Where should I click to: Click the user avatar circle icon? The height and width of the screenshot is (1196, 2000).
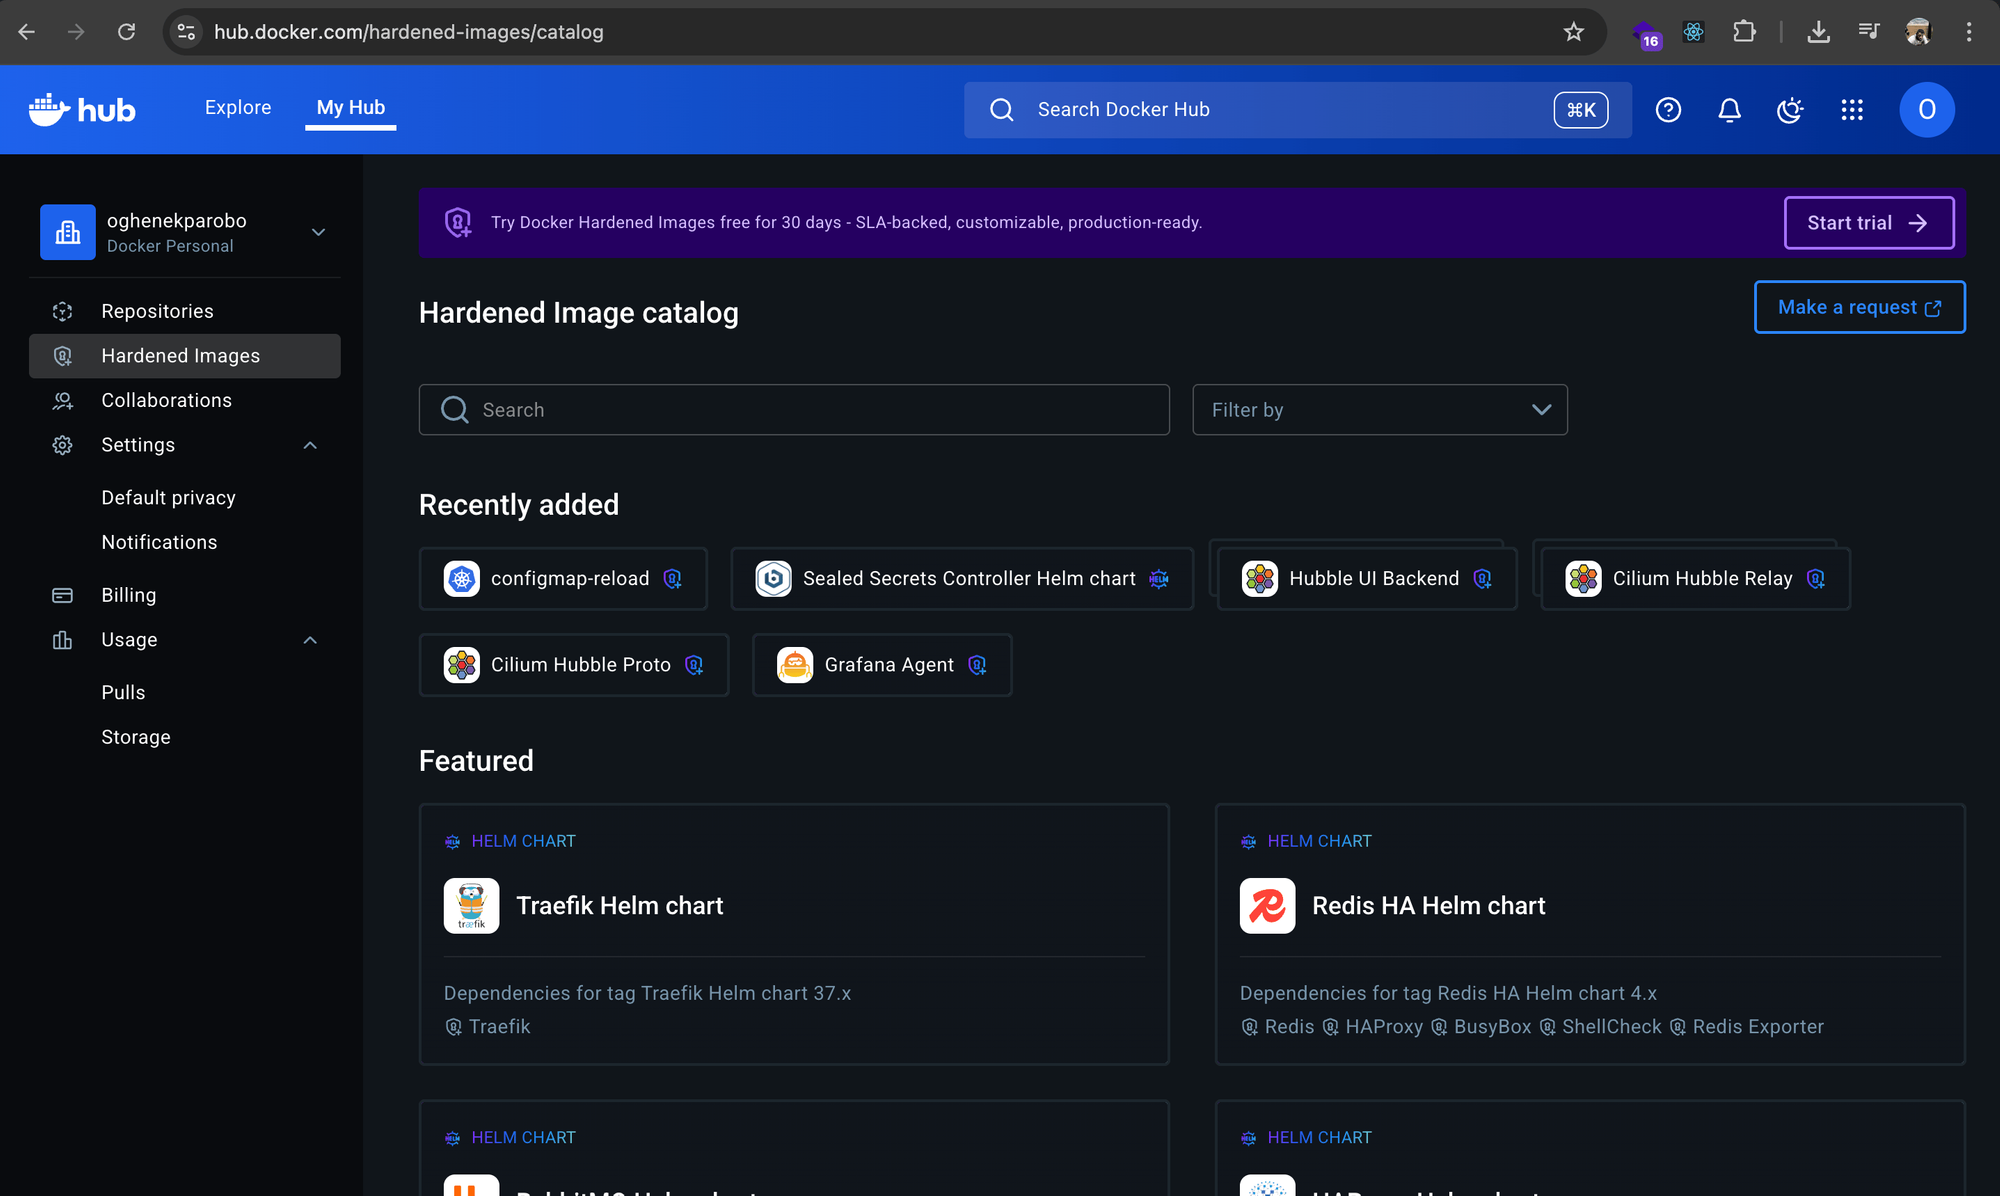pos(1926,110)
